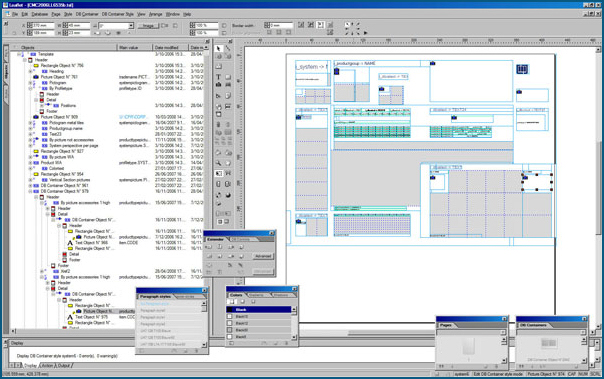This screenshot has height=379, width=604.
Task: Click the highlighted alignment icon in top toolbar
Action: [x=320, y=25]
